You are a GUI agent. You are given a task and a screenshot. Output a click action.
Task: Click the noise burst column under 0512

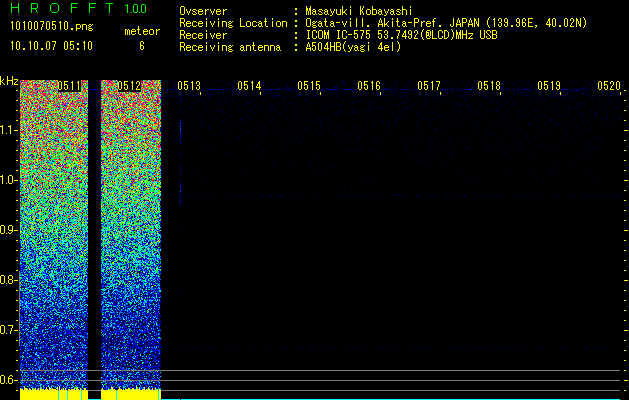pos(131,235)
